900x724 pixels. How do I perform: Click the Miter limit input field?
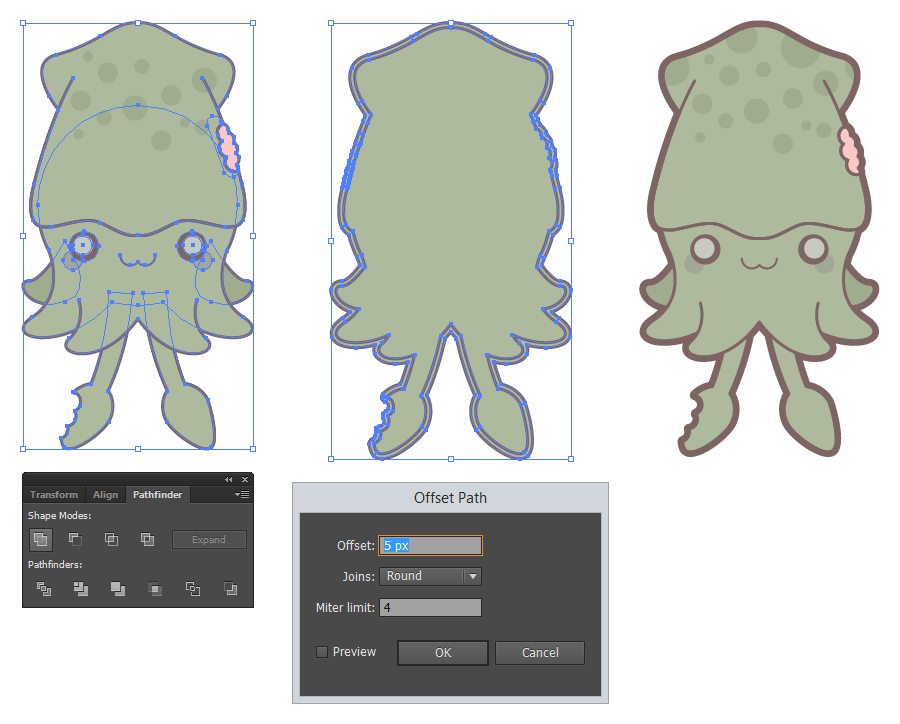[x=430, y=607]
